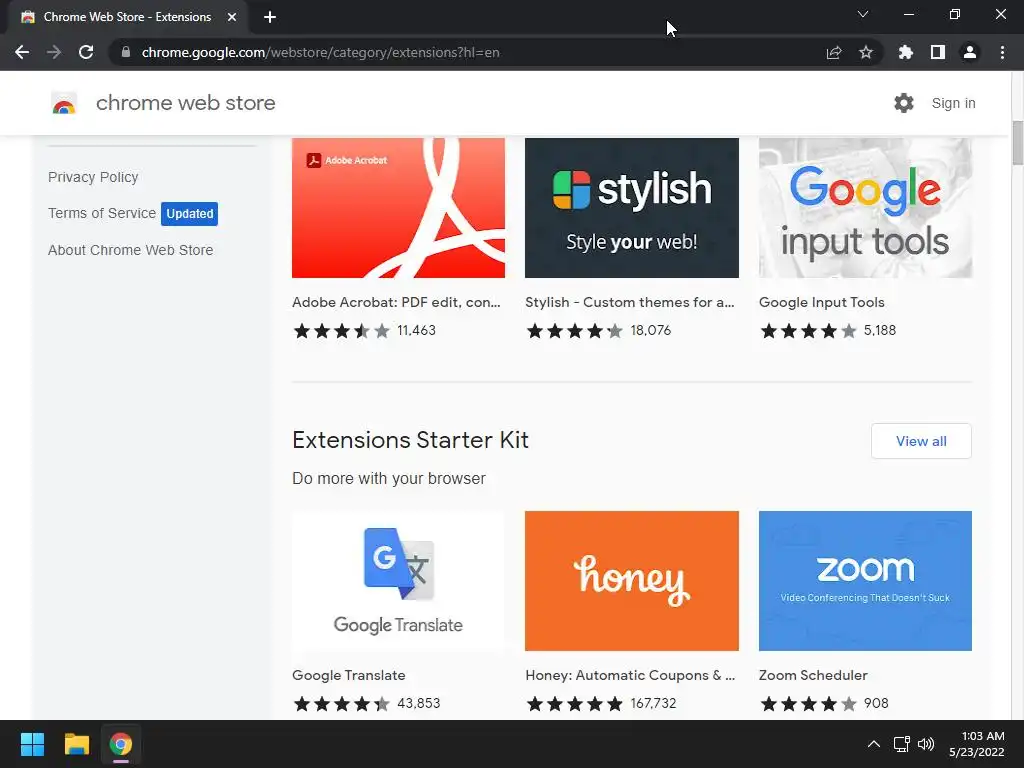Click the page vertical scrollbar thumb
The image size is (1024, 768).
(x=1017, y=143)
